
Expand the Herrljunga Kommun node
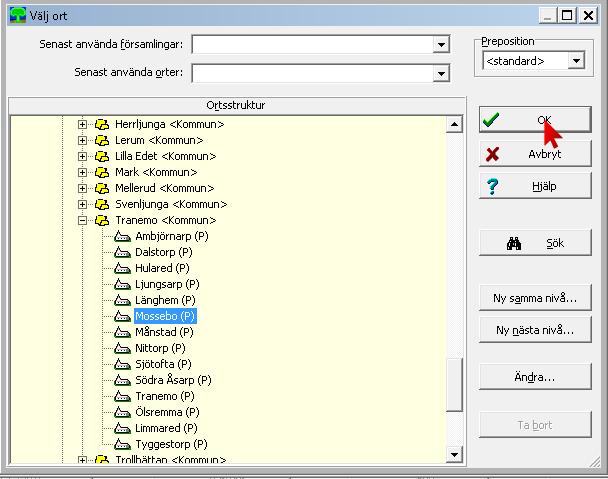click(82, 125)
